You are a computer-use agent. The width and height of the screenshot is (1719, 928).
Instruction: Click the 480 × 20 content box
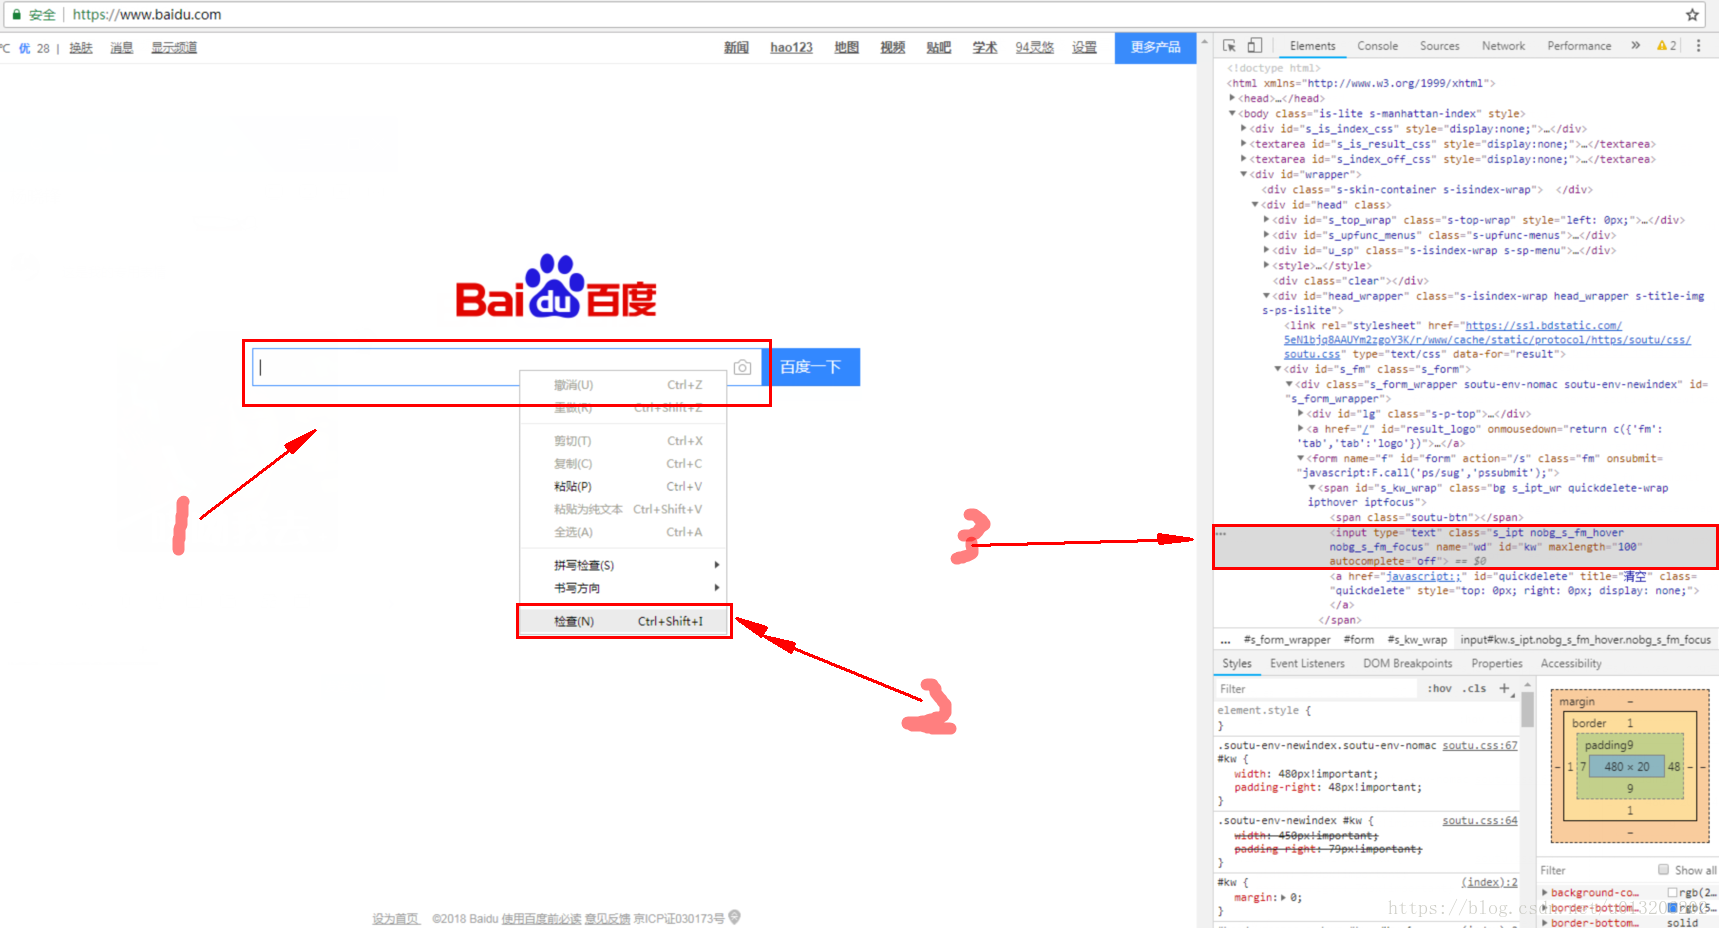tap(1626, 767)
